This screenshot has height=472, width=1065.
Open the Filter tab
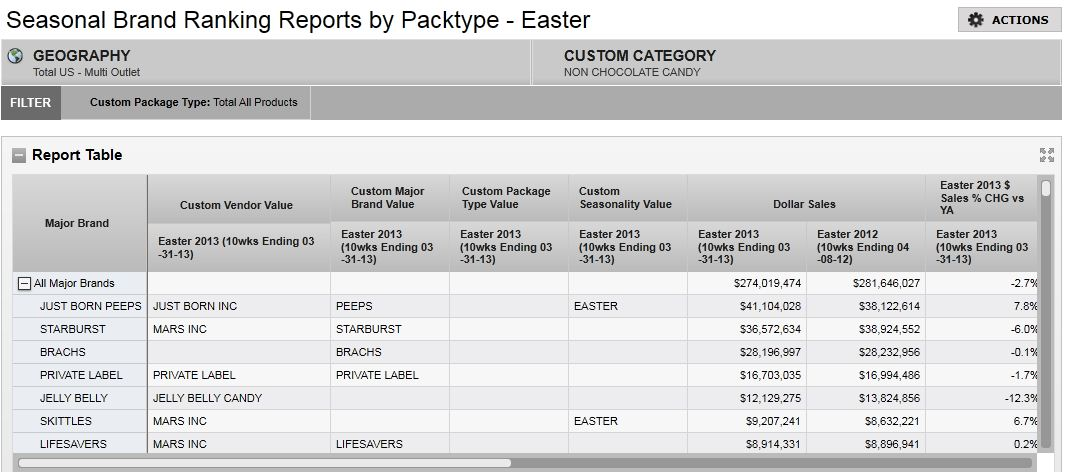[x=31, y=102]
